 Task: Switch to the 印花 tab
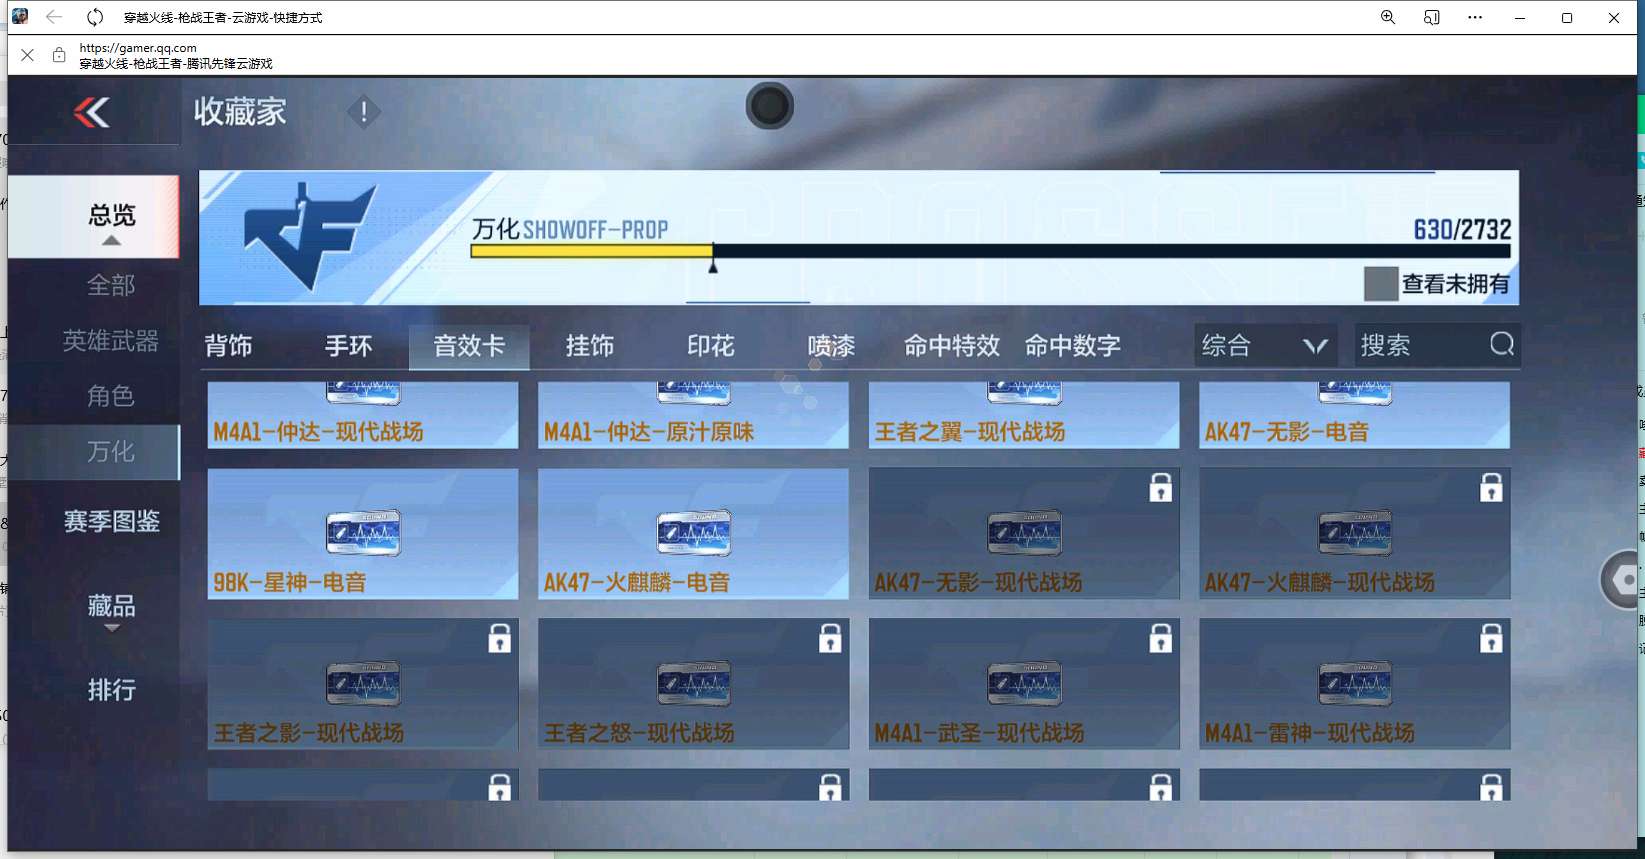[x=711, y=346]
